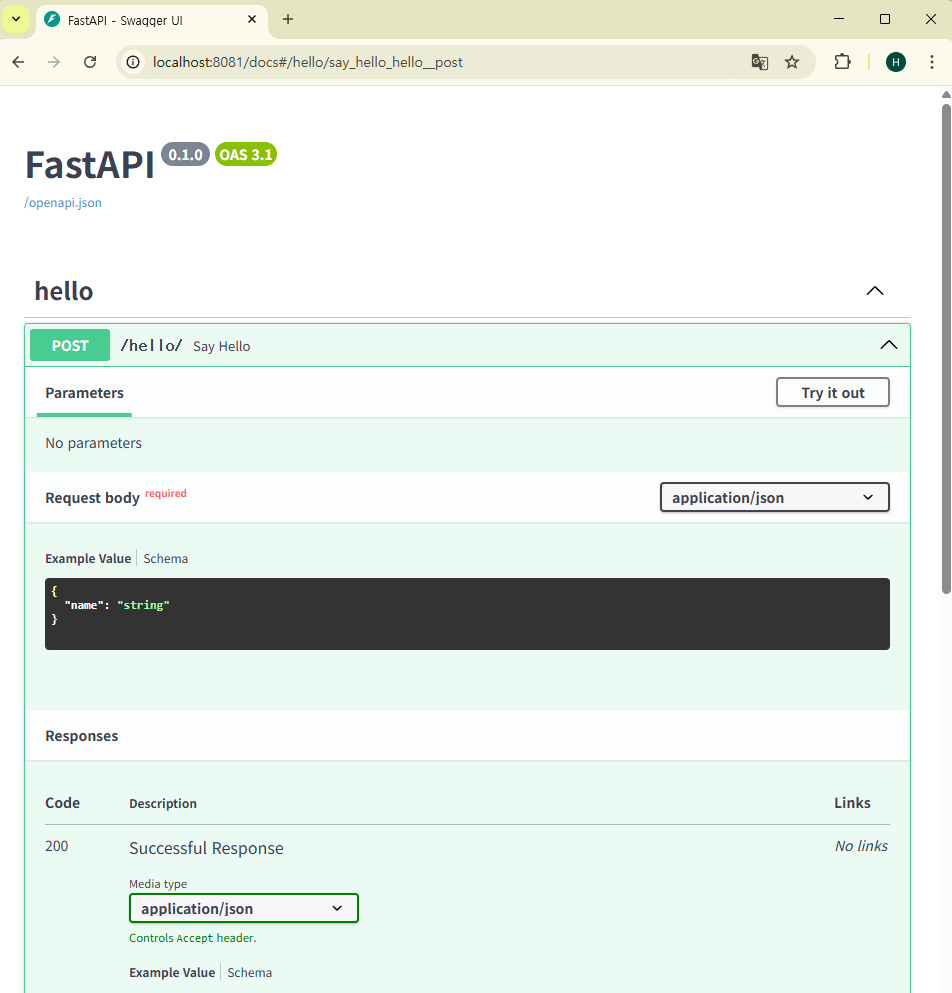Bookmark this page with the star icon
The height and width of the screenshot is (993, 952).
pos(792,62)
